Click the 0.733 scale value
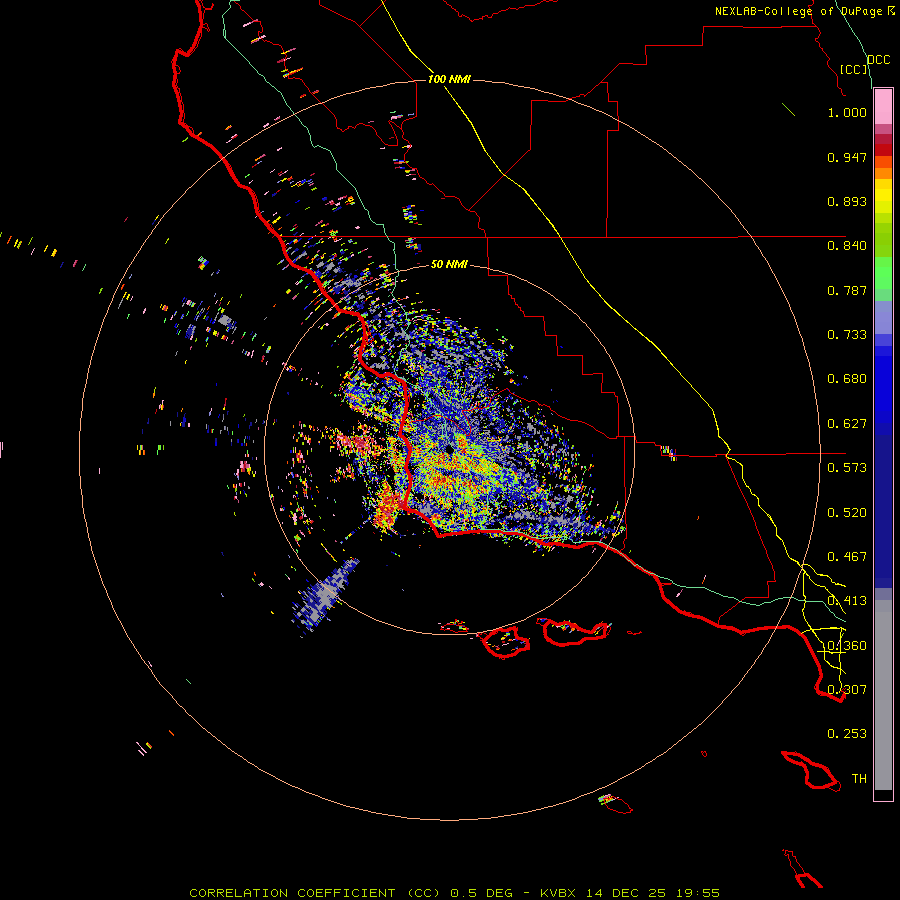This screenshot has height=900, width=900. (x=847, y=335)
